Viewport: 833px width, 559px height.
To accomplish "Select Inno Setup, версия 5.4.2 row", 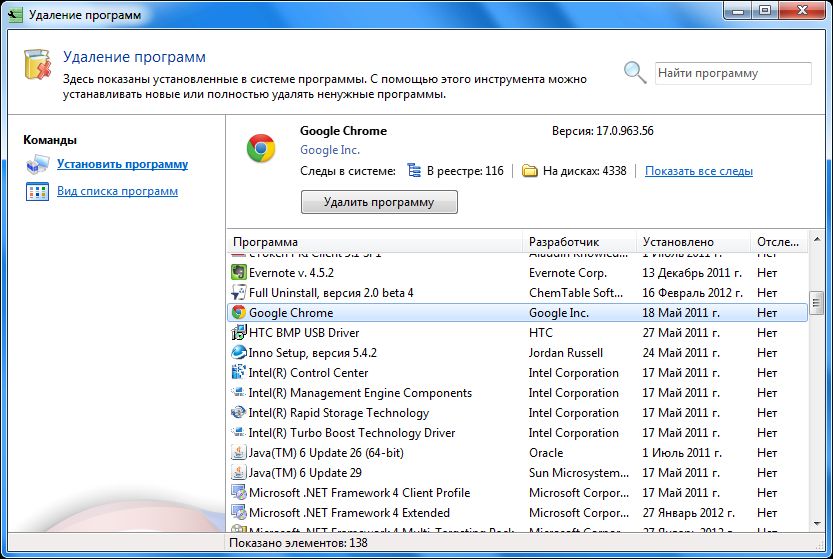I will pyautogui.click(x=517, y=353).
